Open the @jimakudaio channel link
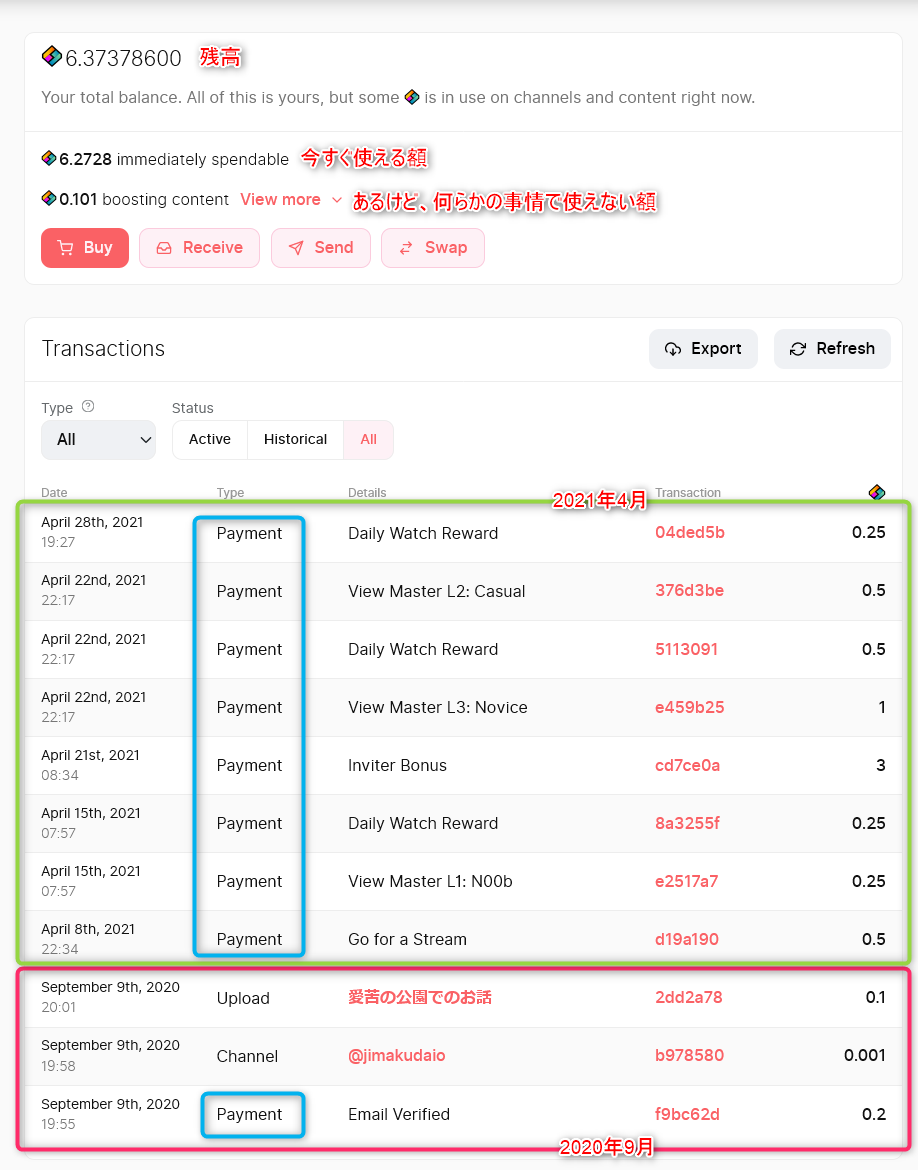 click(396, 1056)
